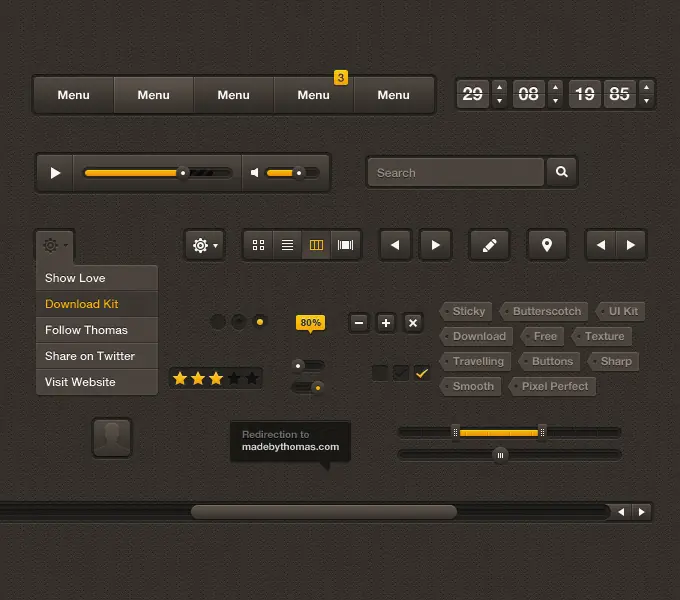Click left arrow in joined arrow pair
The image size is (680, 600).
601,245
